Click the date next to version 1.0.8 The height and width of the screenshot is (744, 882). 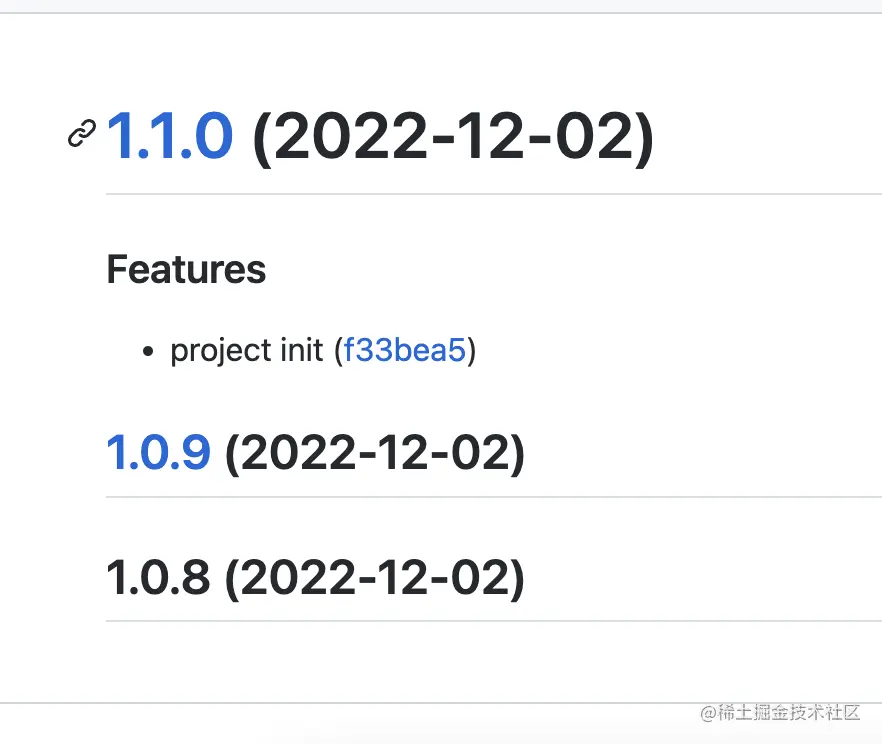(x=375, y=579)
